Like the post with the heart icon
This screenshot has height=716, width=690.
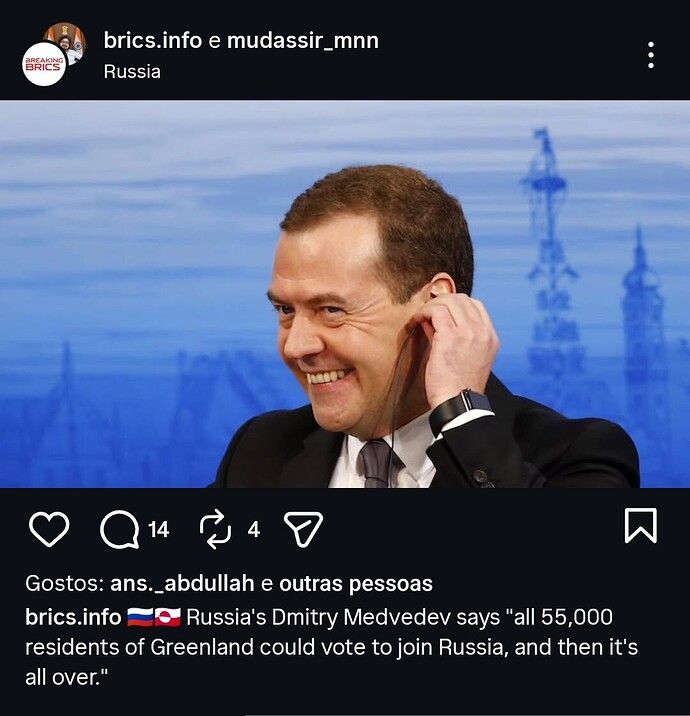click(48, 529)
